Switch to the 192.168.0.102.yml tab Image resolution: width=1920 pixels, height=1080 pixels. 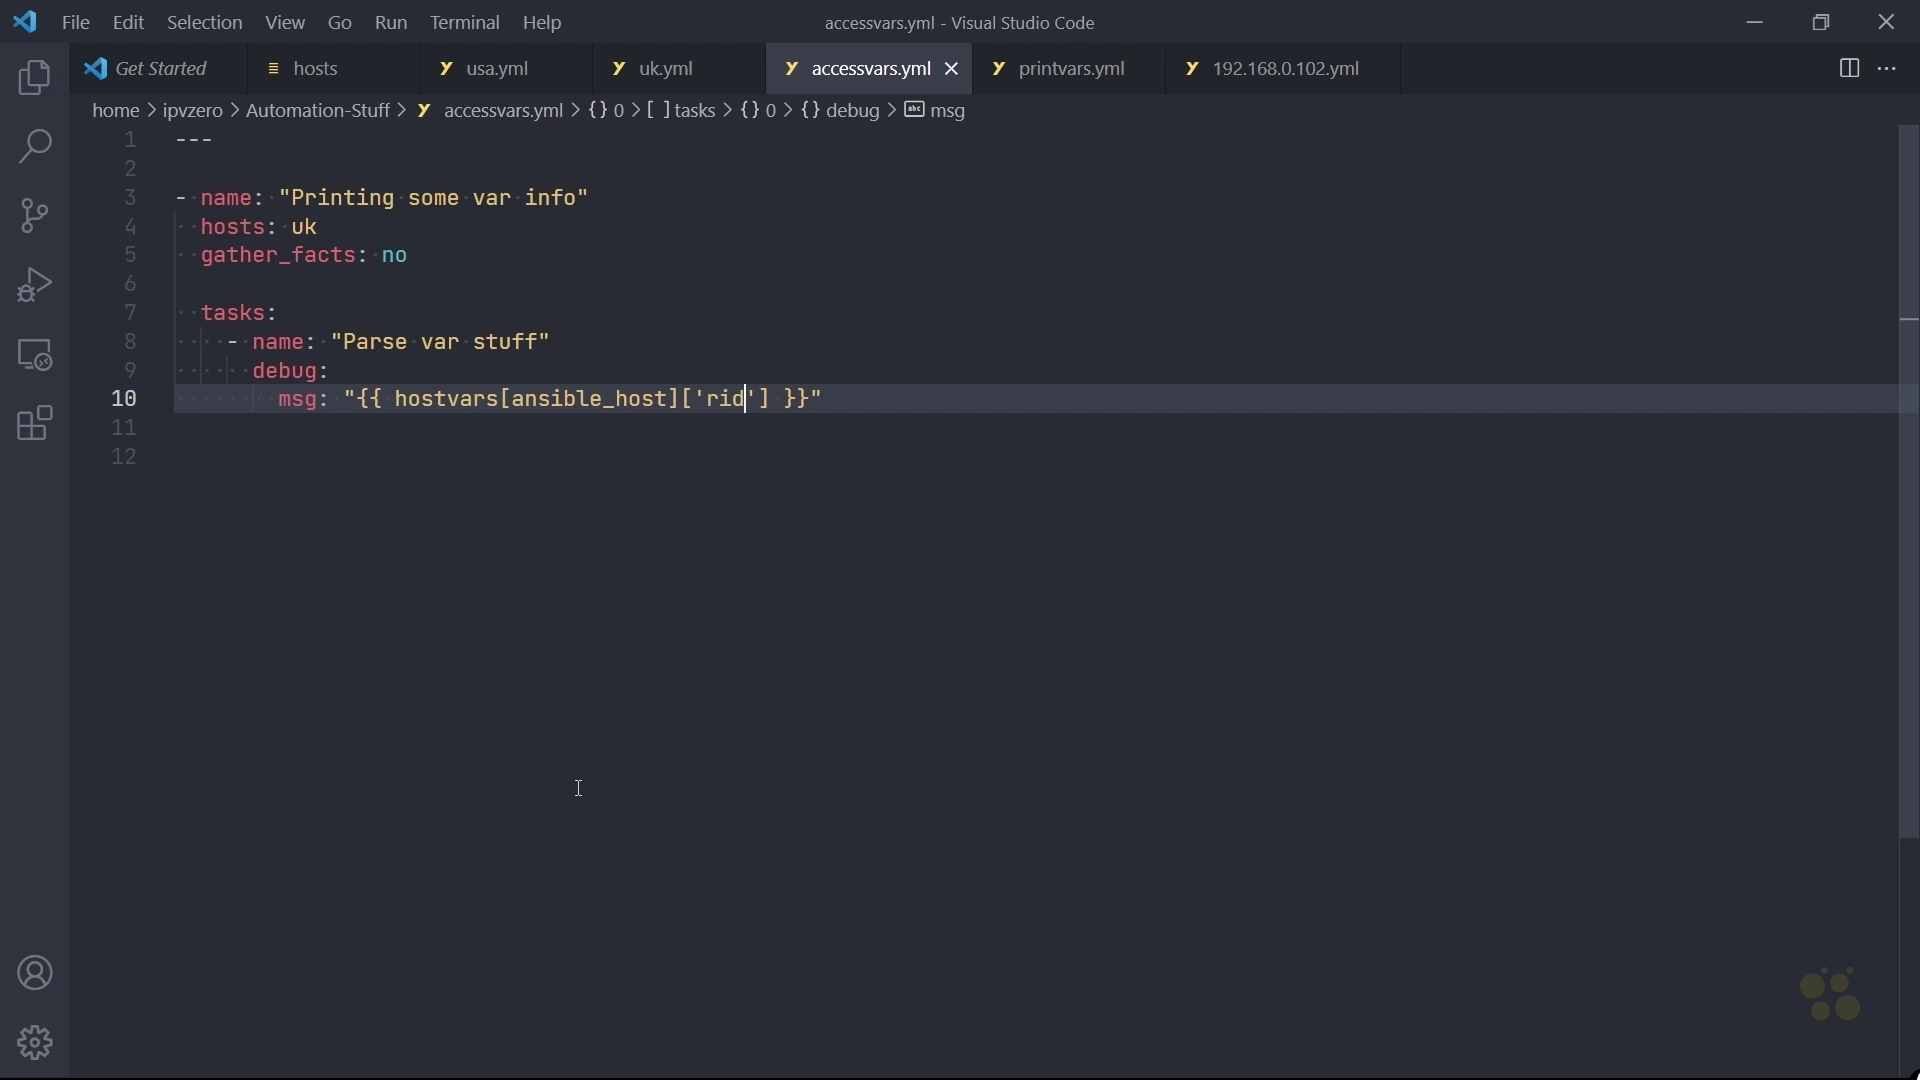pos(1284,69)
